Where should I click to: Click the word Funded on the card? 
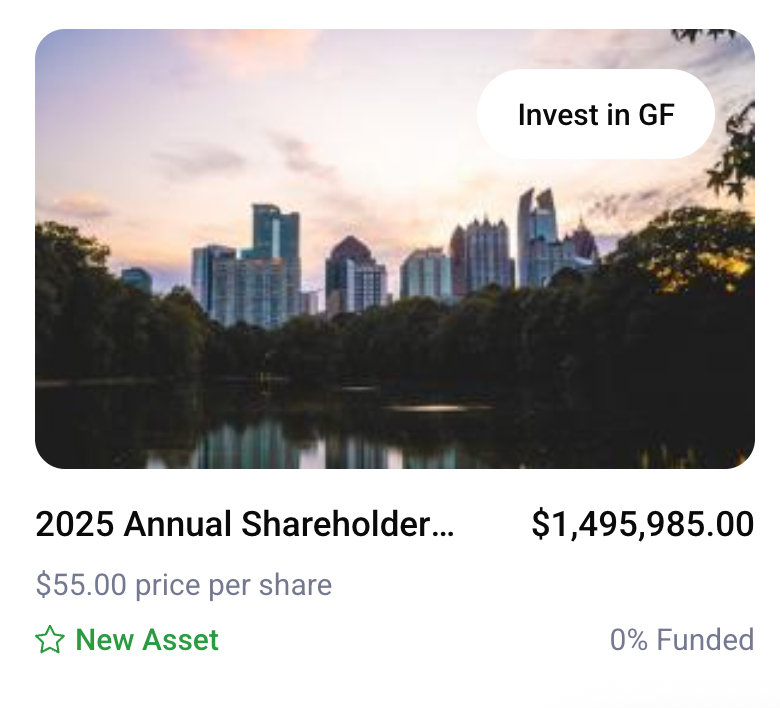tap(705, 640)
